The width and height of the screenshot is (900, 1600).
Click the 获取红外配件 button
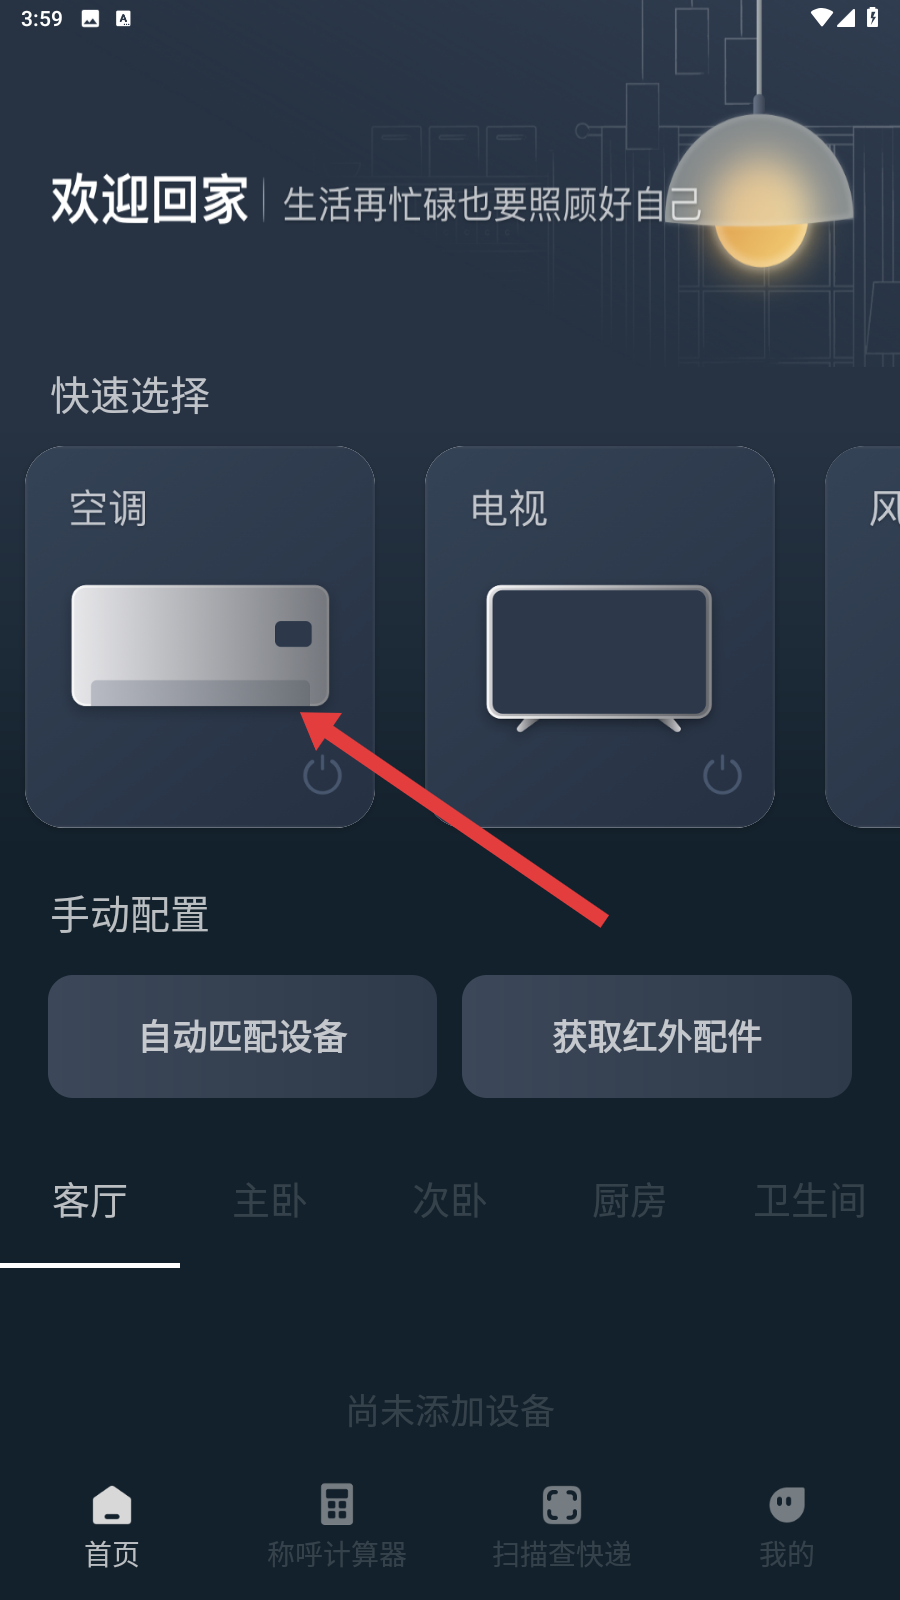click(657, 1036)
